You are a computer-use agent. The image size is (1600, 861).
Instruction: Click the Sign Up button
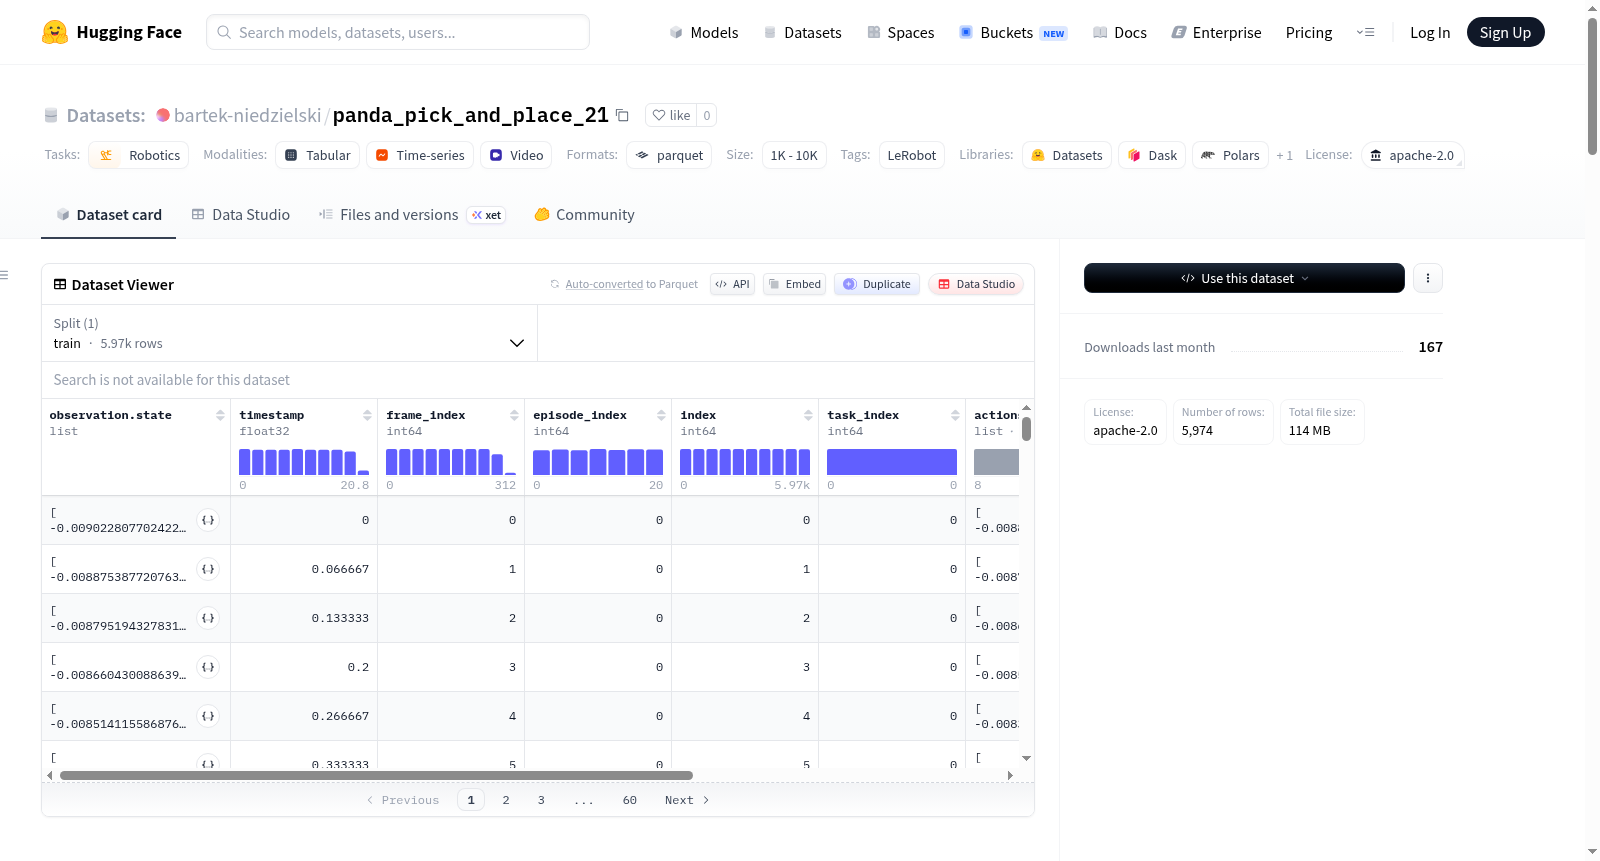click(x=1505, y=32)
